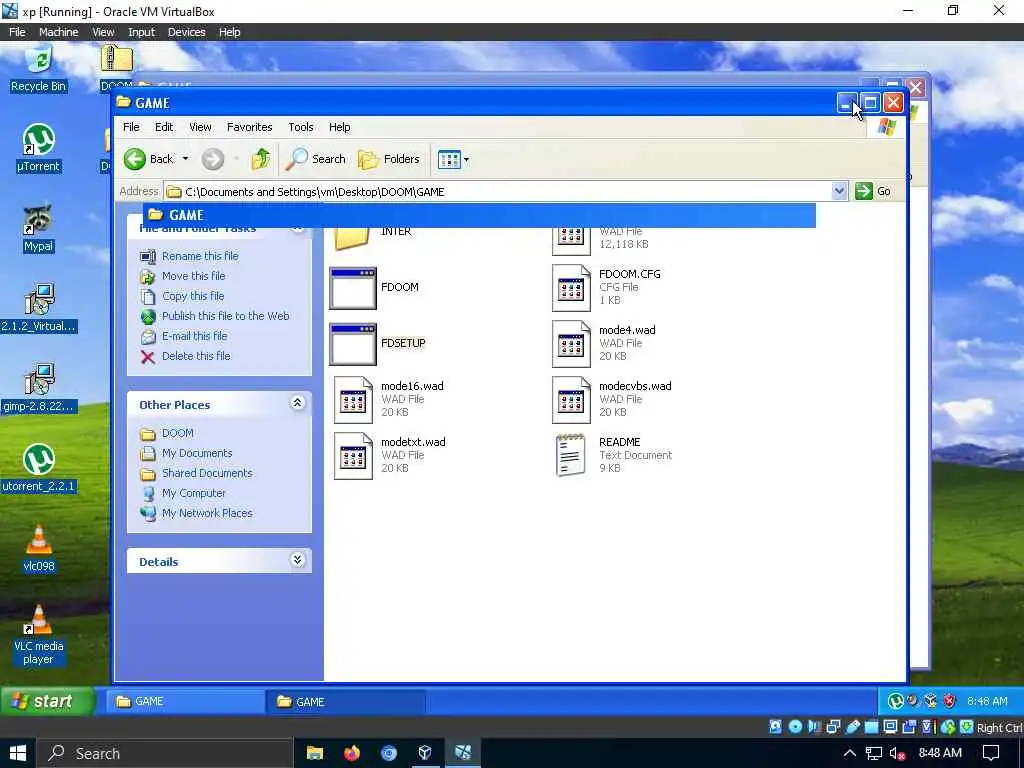Expand the Details panel
The image size is (1024, 768).
point(297,560)
